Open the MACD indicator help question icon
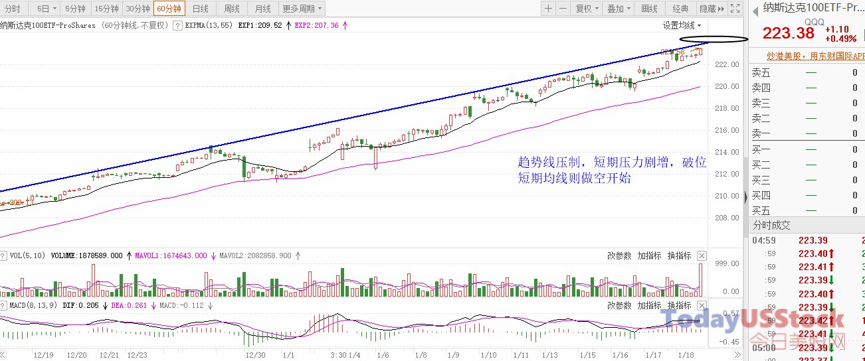Screen dimensions: 865x361 pyautogui.click(x=3, y=305)
